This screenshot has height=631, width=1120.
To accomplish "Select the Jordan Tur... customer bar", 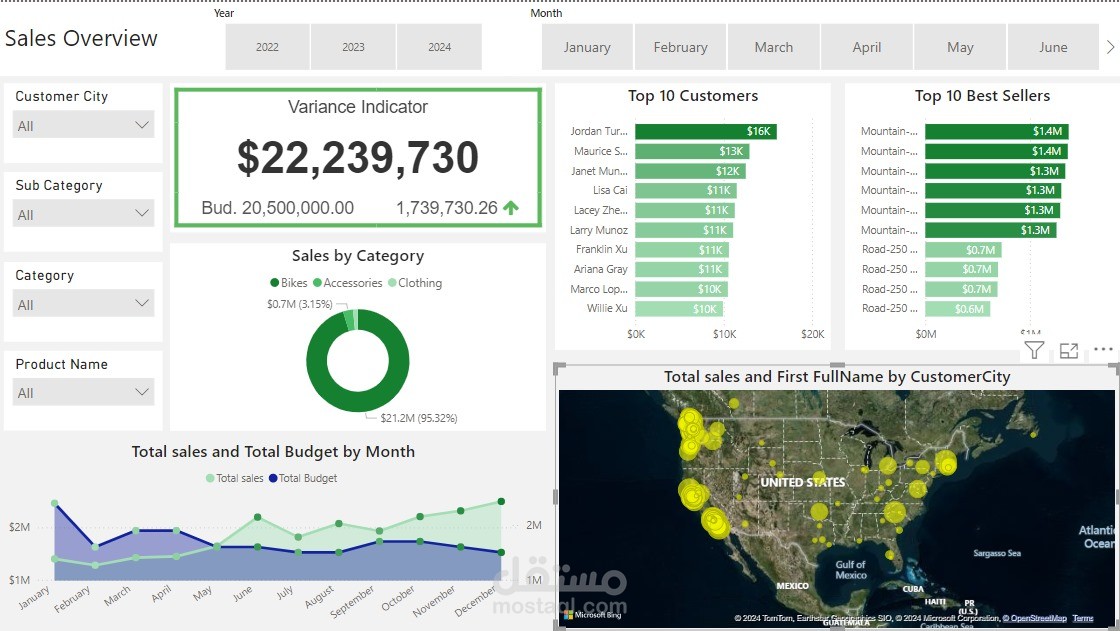I will point(706,131).
